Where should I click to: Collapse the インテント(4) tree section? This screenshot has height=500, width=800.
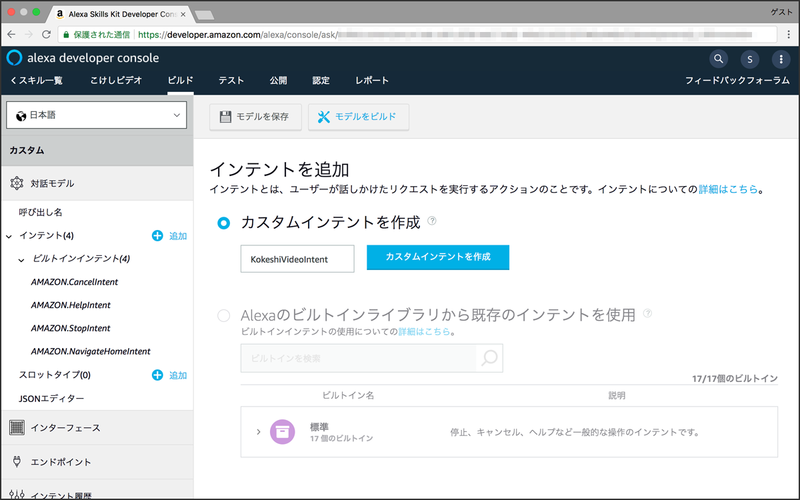pyautogui.click(x=9, y=236)
